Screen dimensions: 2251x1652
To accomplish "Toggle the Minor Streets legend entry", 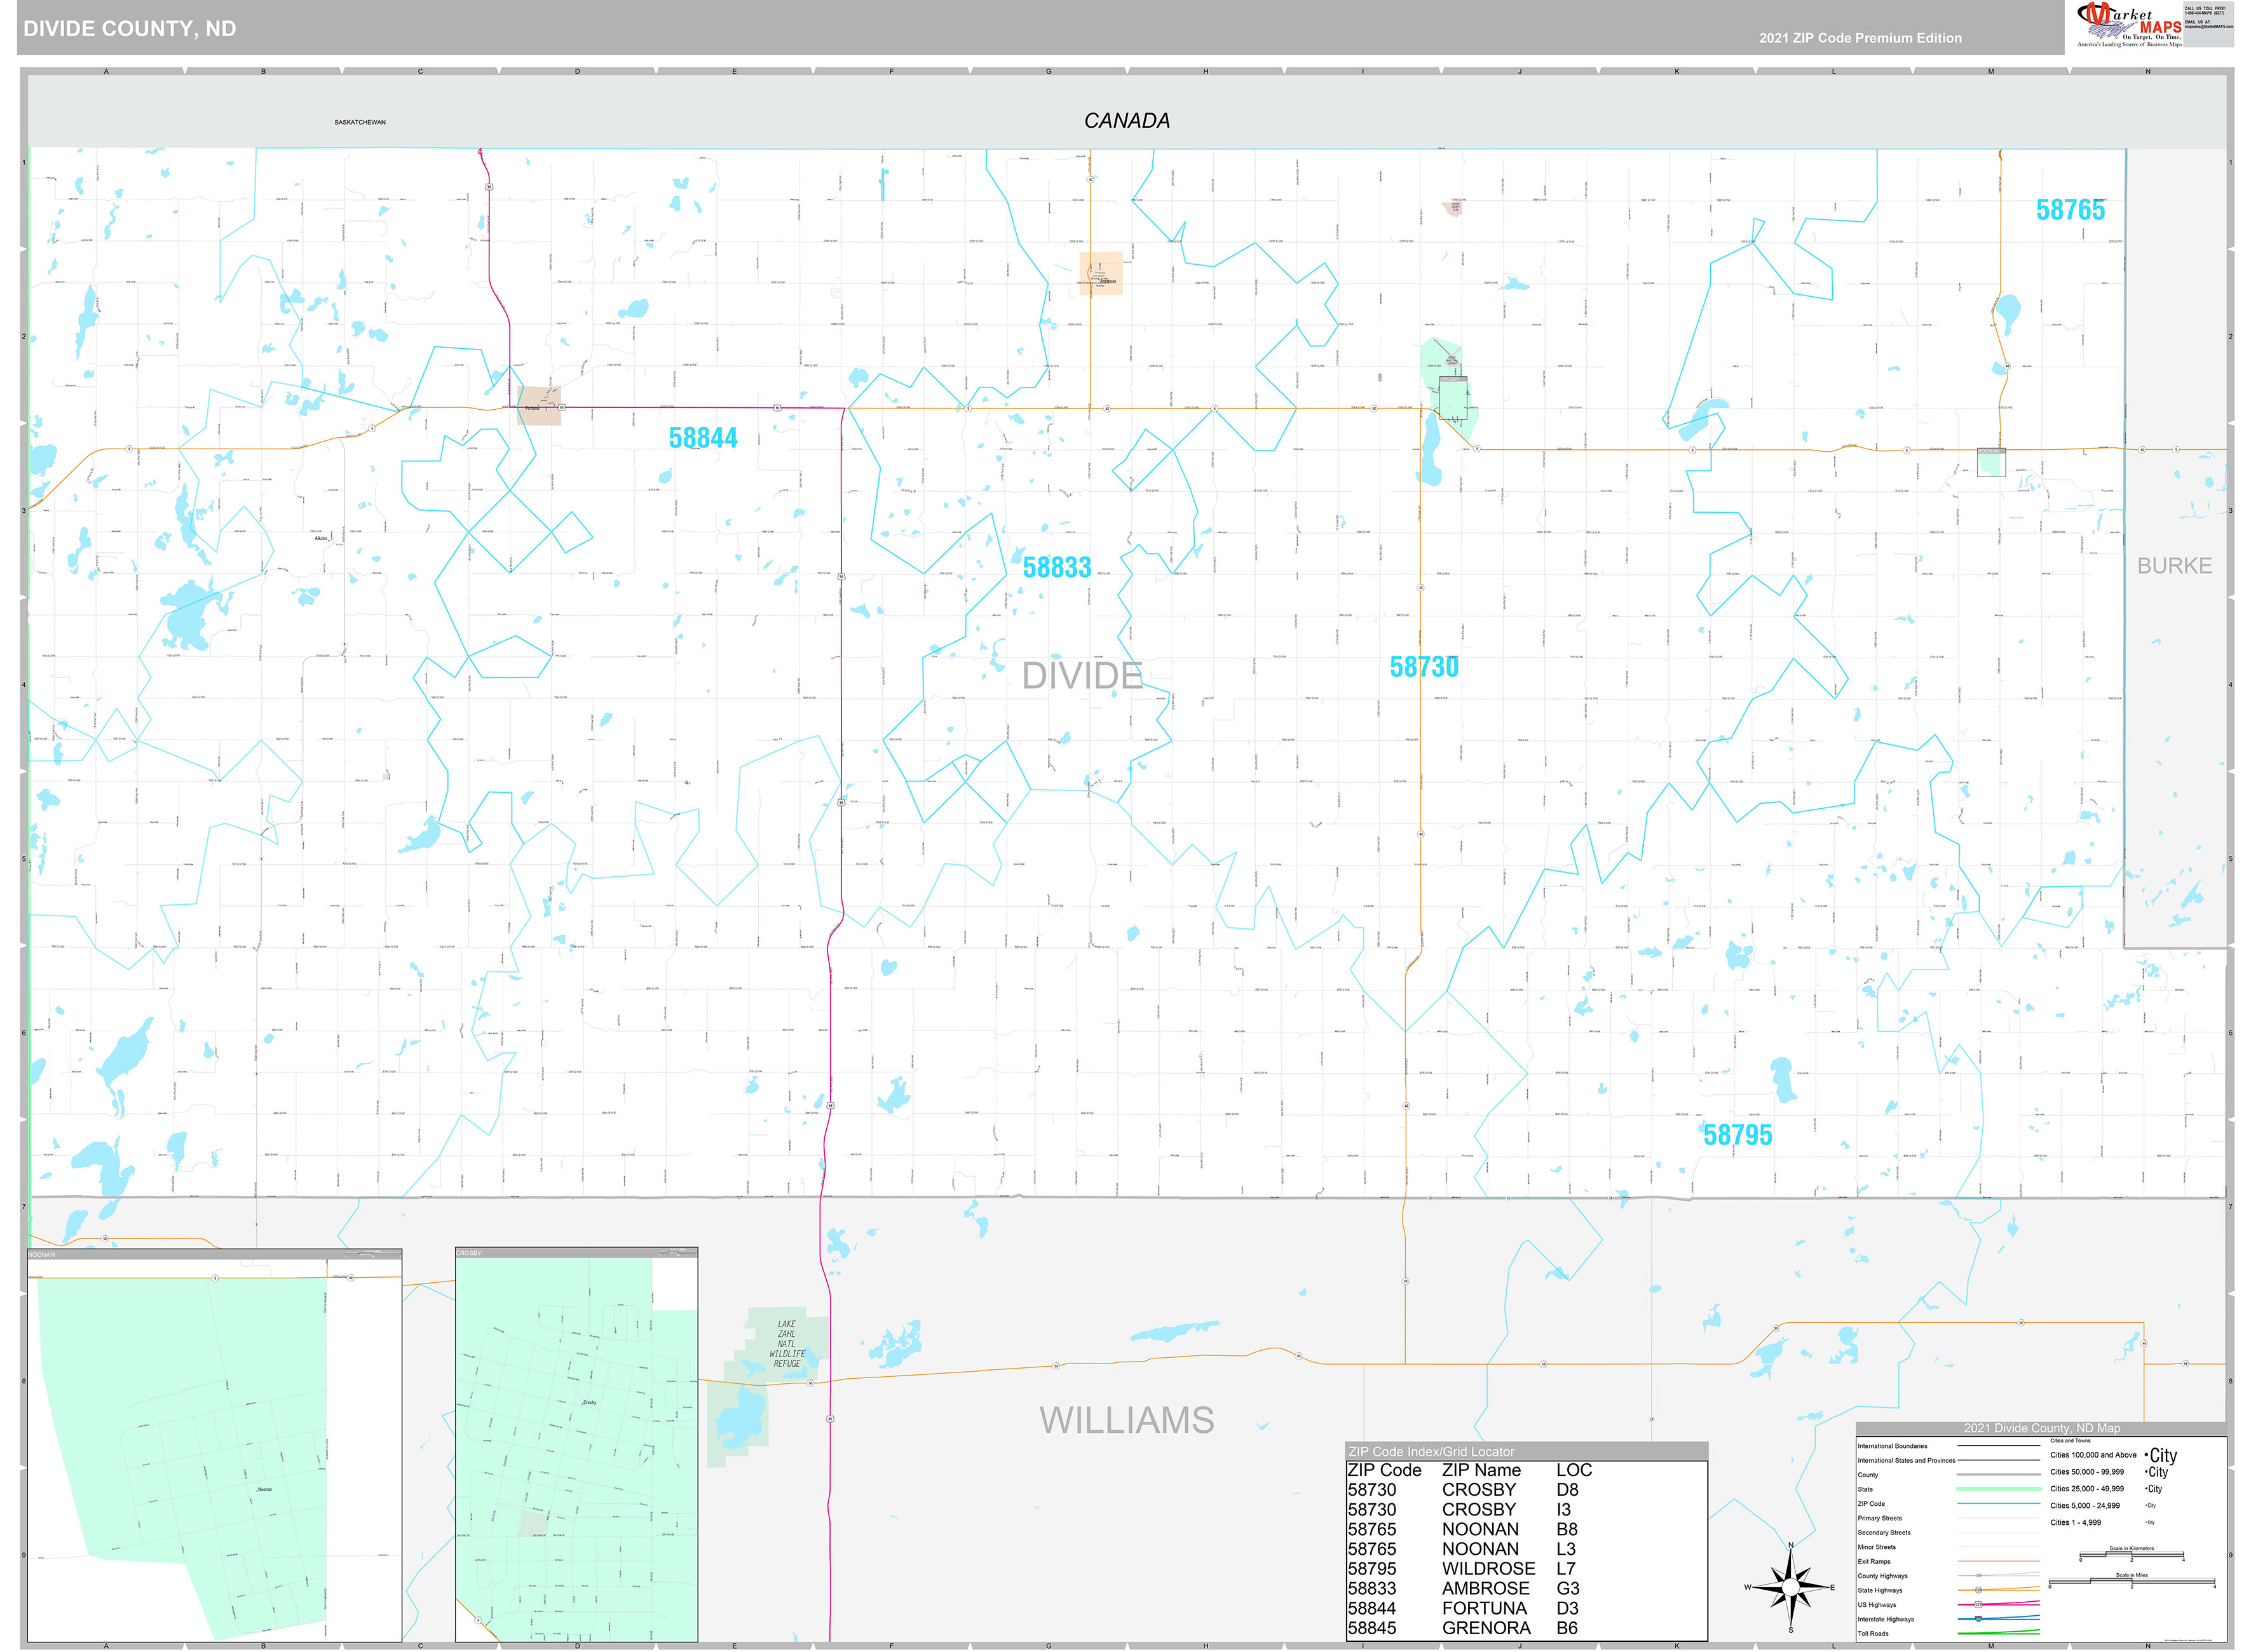I will [x=1878, y=1547].
